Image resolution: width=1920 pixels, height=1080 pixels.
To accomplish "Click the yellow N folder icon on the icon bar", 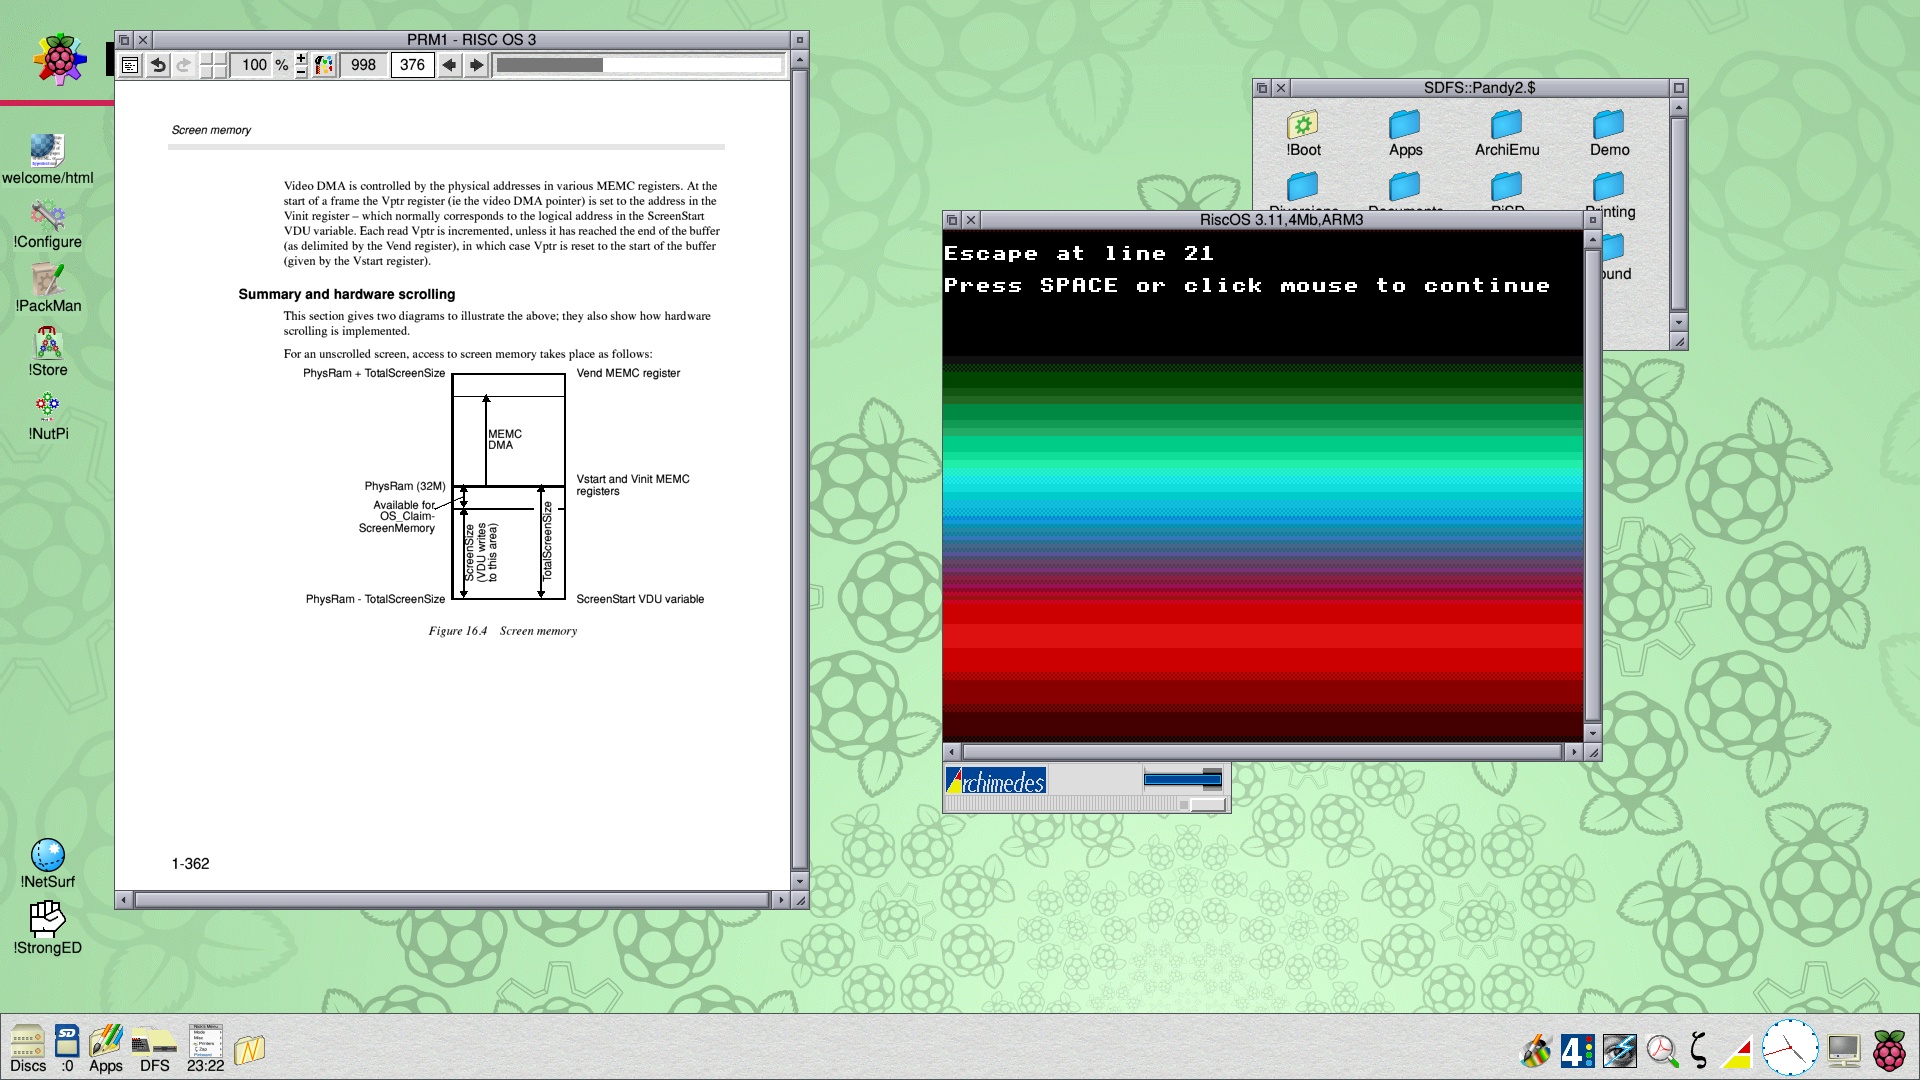I will pyautogui.click(x=249, y=1049).
